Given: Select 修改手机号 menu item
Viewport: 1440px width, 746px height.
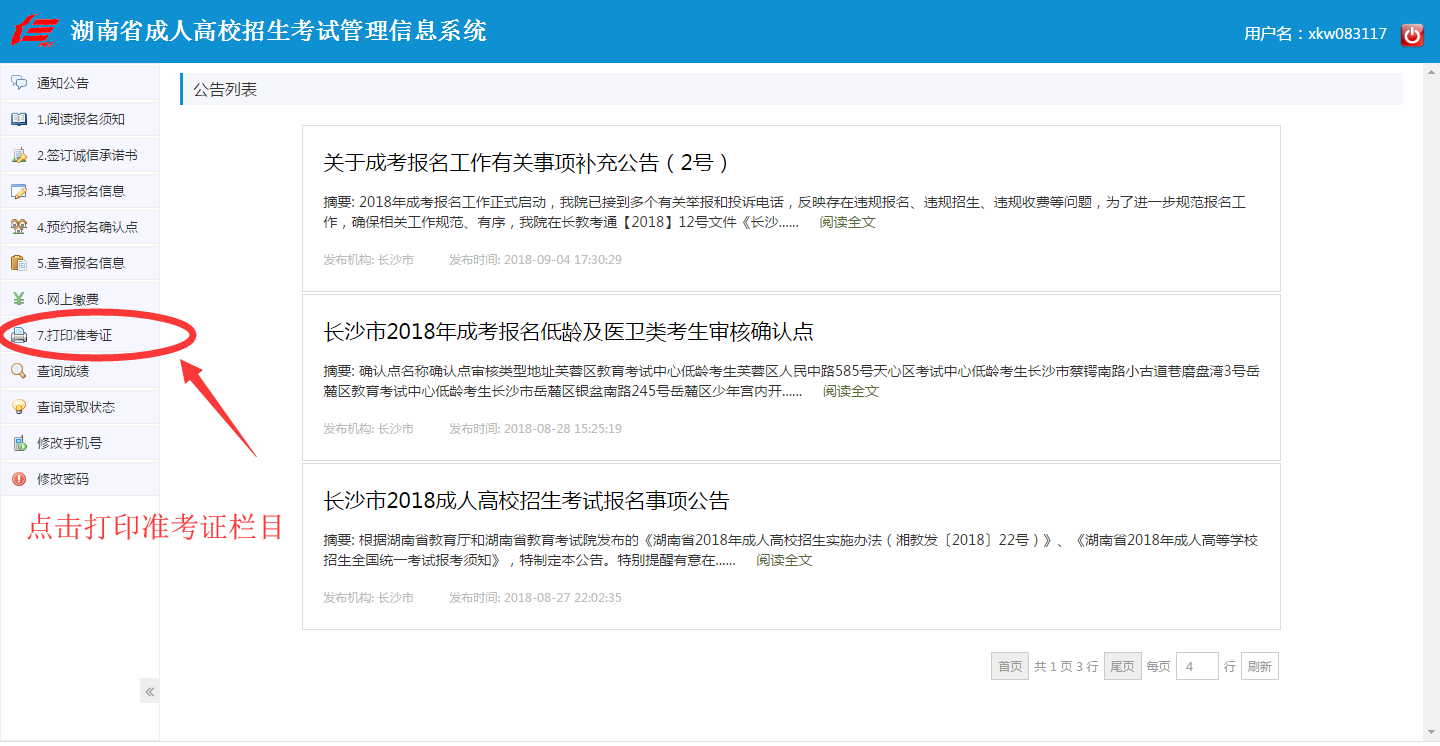Looking at the screenshot, I should pos(80,443).
